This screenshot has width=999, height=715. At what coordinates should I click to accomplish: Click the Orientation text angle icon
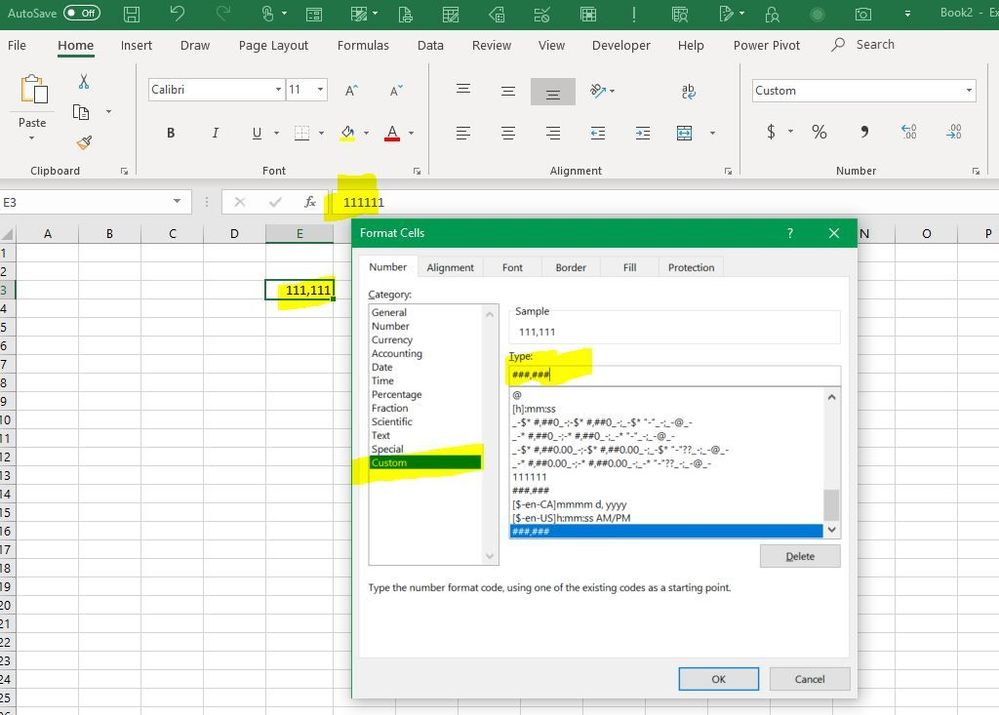[598, 90]
